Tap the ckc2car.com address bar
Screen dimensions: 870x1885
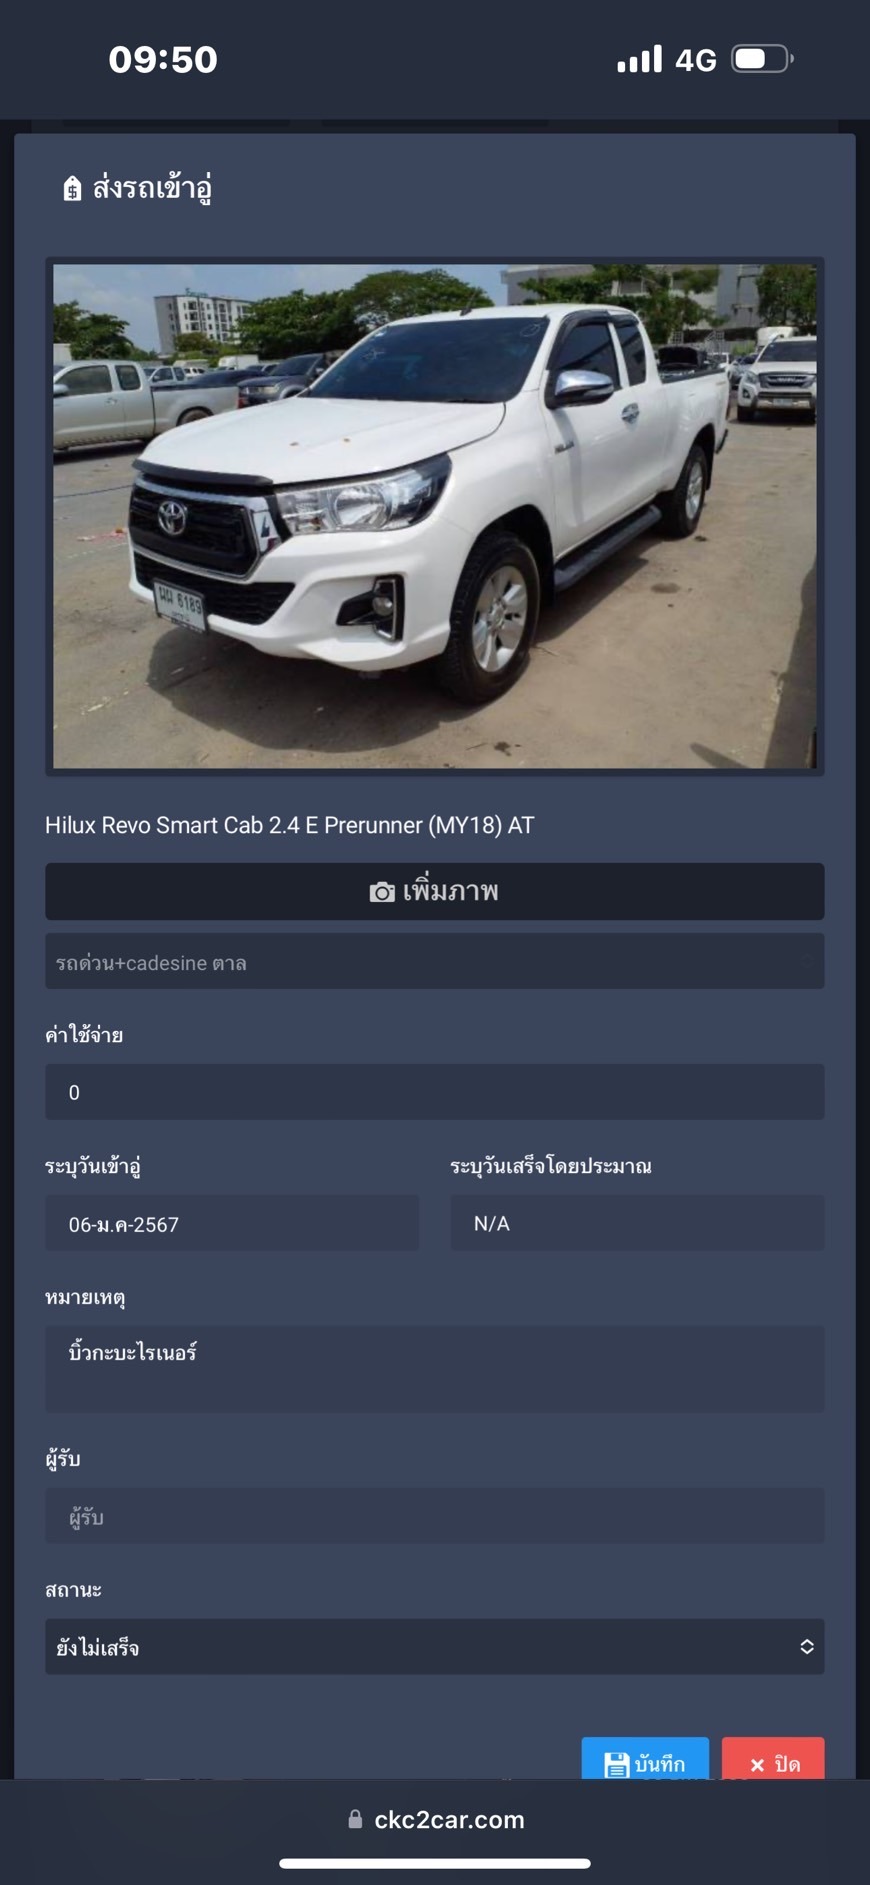click(x=435, y=1819)
